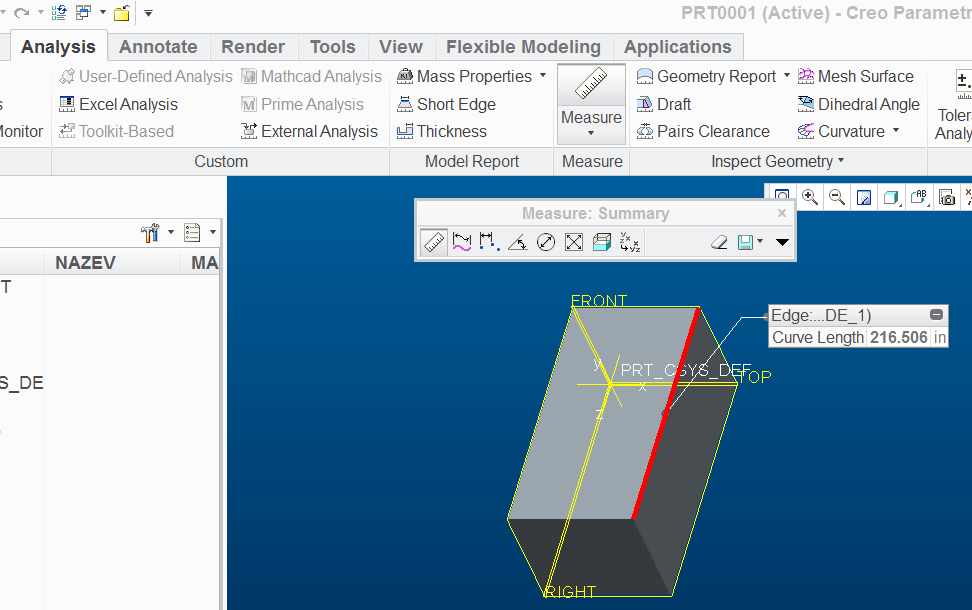Click the Curve Length value 216.506
972x610 pixels.
[898, 337]
